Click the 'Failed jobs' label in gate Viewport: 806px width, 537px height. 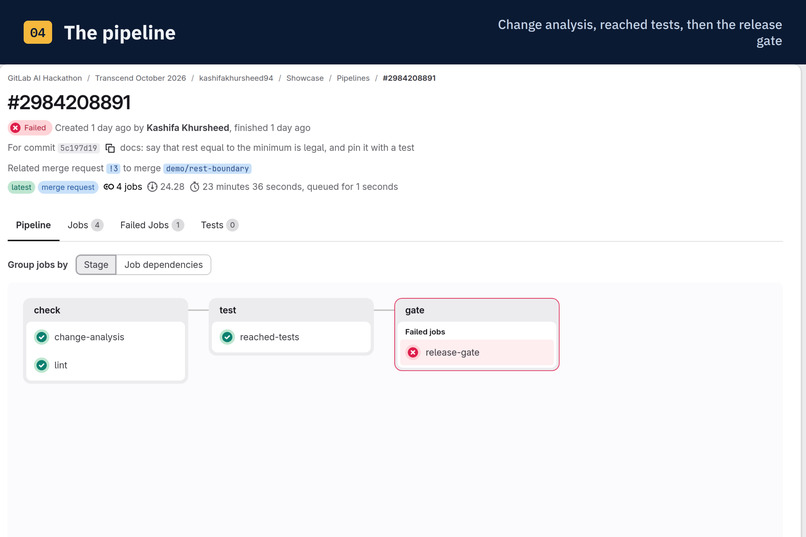coord(425,332)
